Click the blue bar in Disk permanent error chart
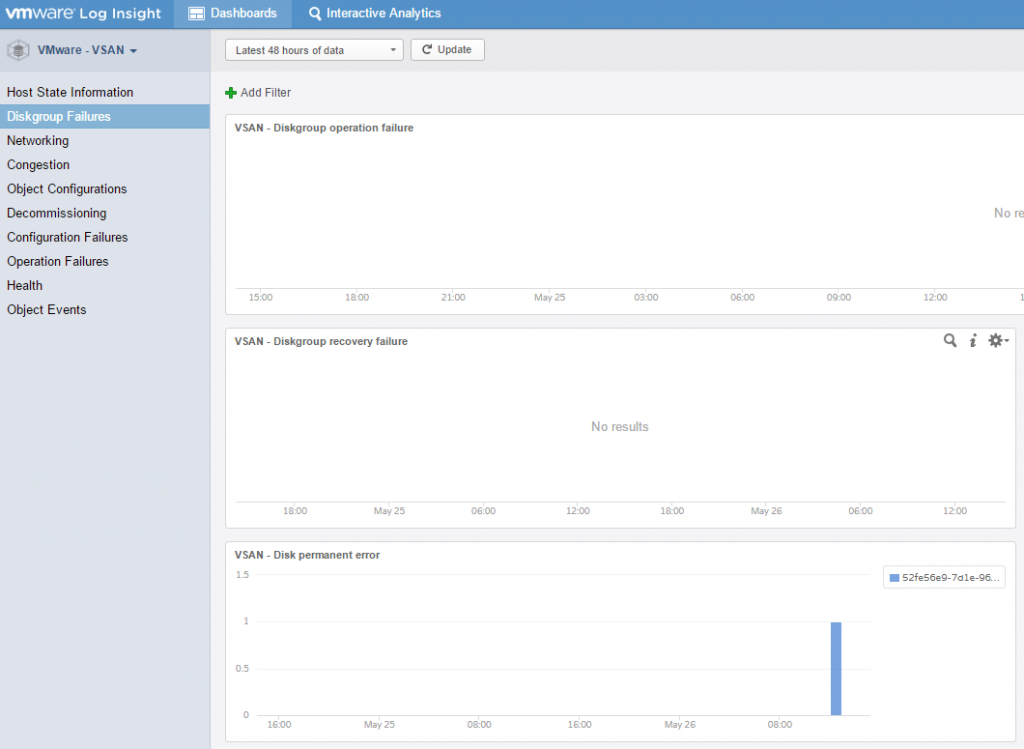The image size is (1024, 749). (836, 669)
